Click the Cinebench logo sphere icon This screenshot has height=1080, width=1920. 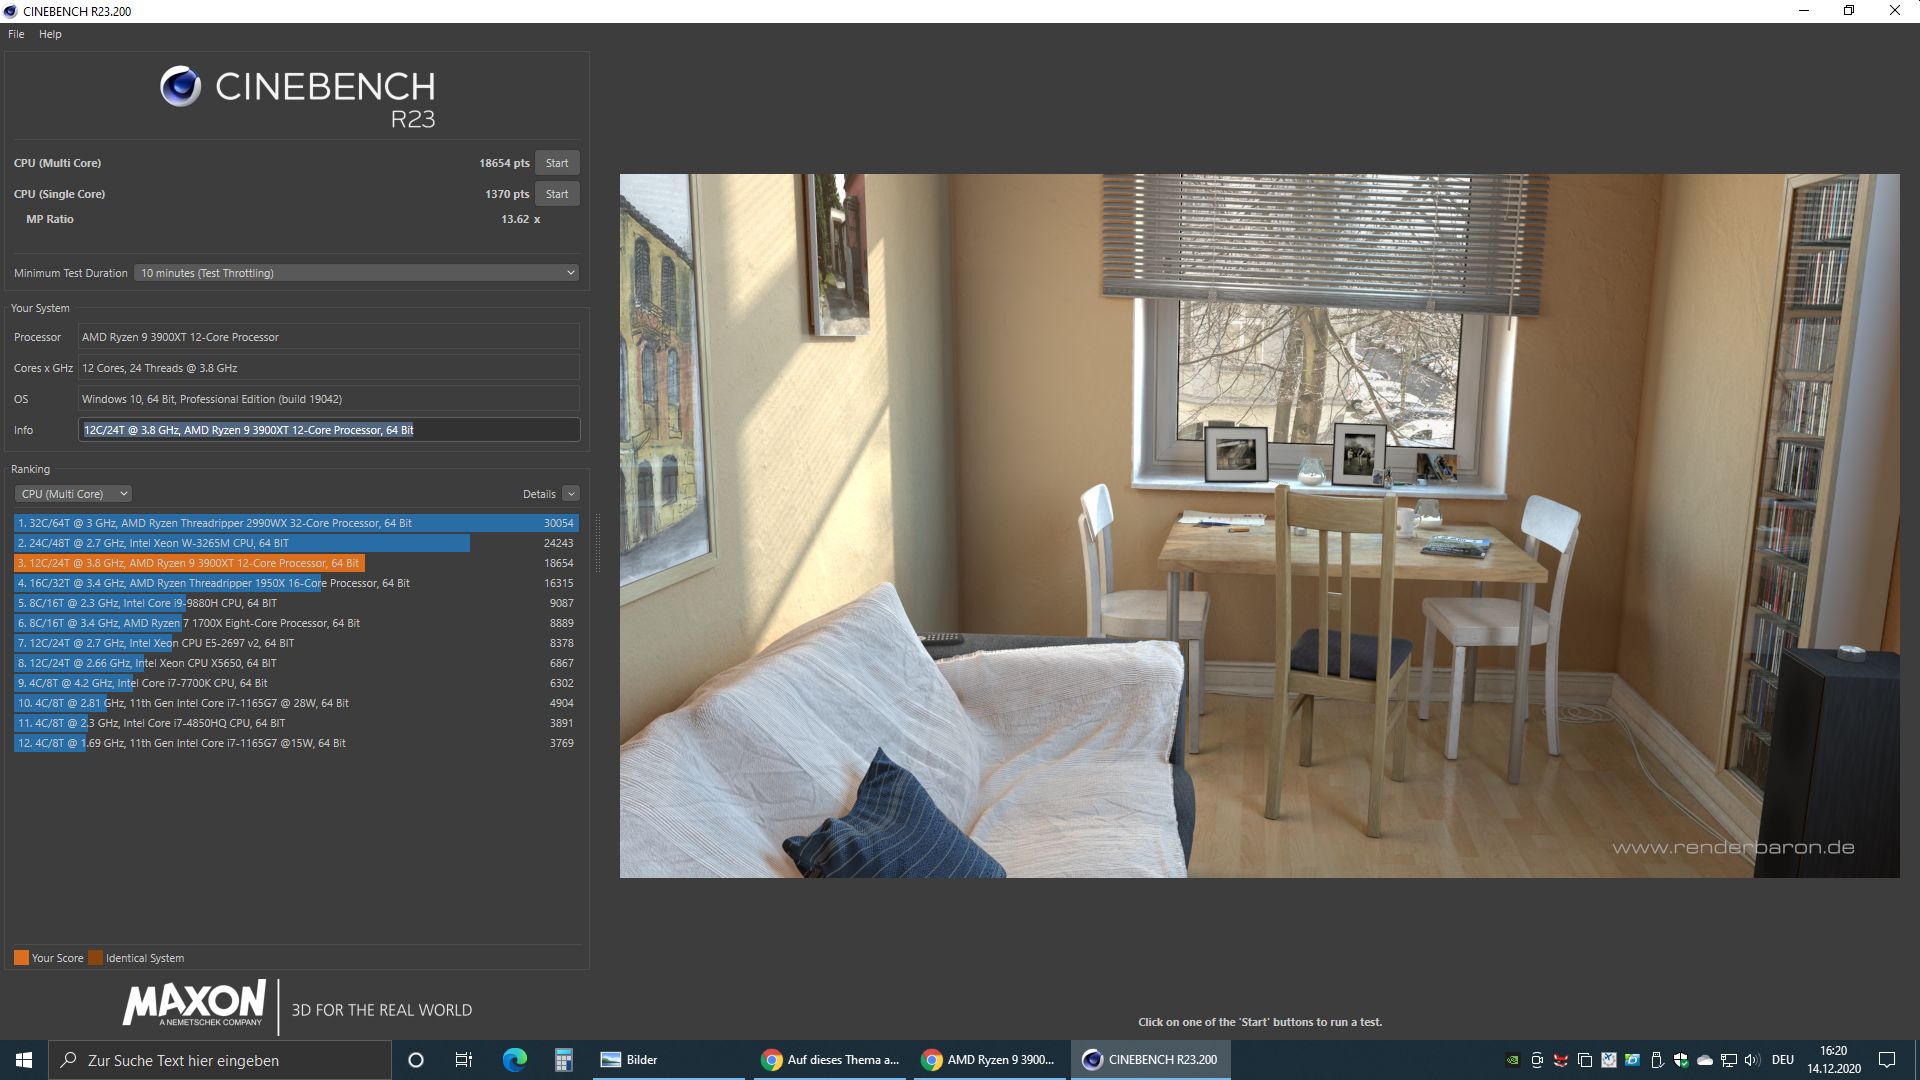pyautogui.click(x=181, y=87)
